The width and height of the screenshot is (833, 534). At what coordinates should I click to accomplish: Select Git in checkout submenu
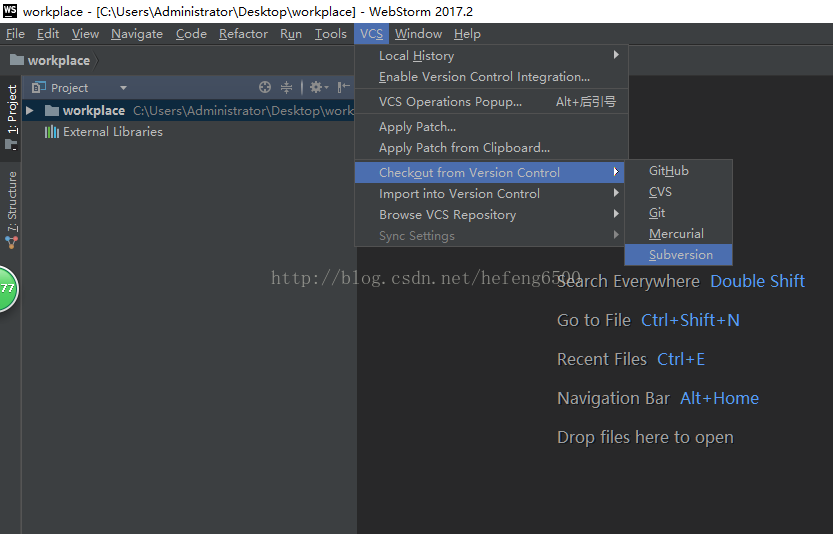678,213
